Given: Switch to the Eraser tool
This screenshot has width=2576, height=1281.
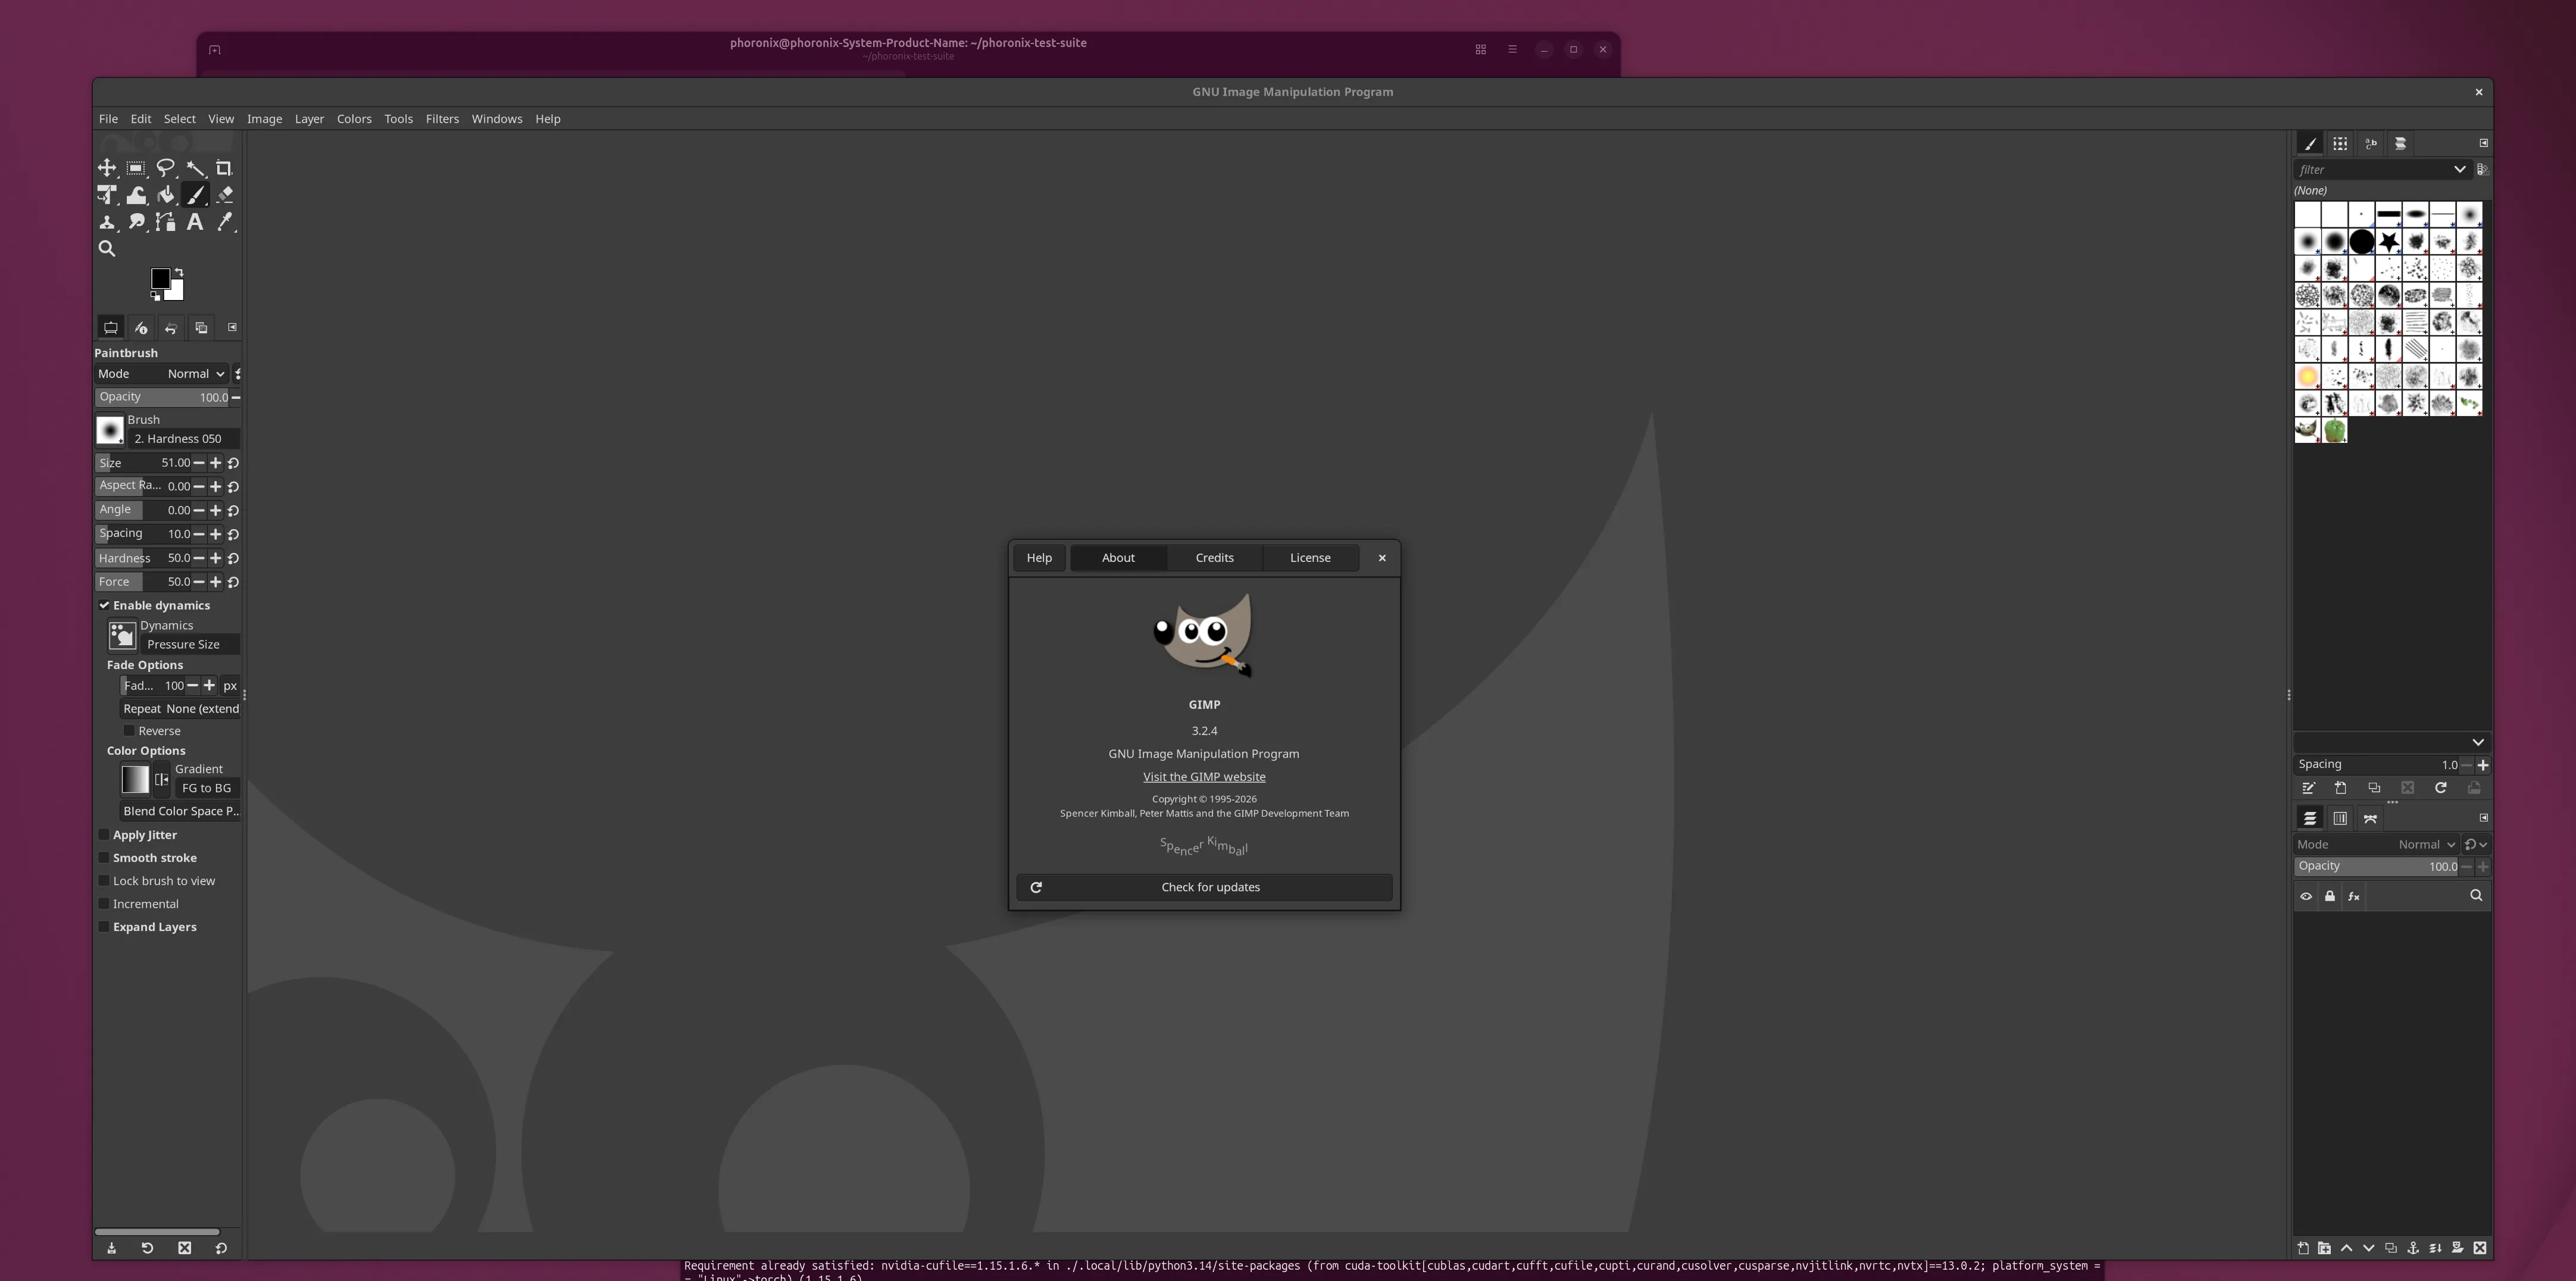Looking at the screenshot, I should tap(225, 195).
